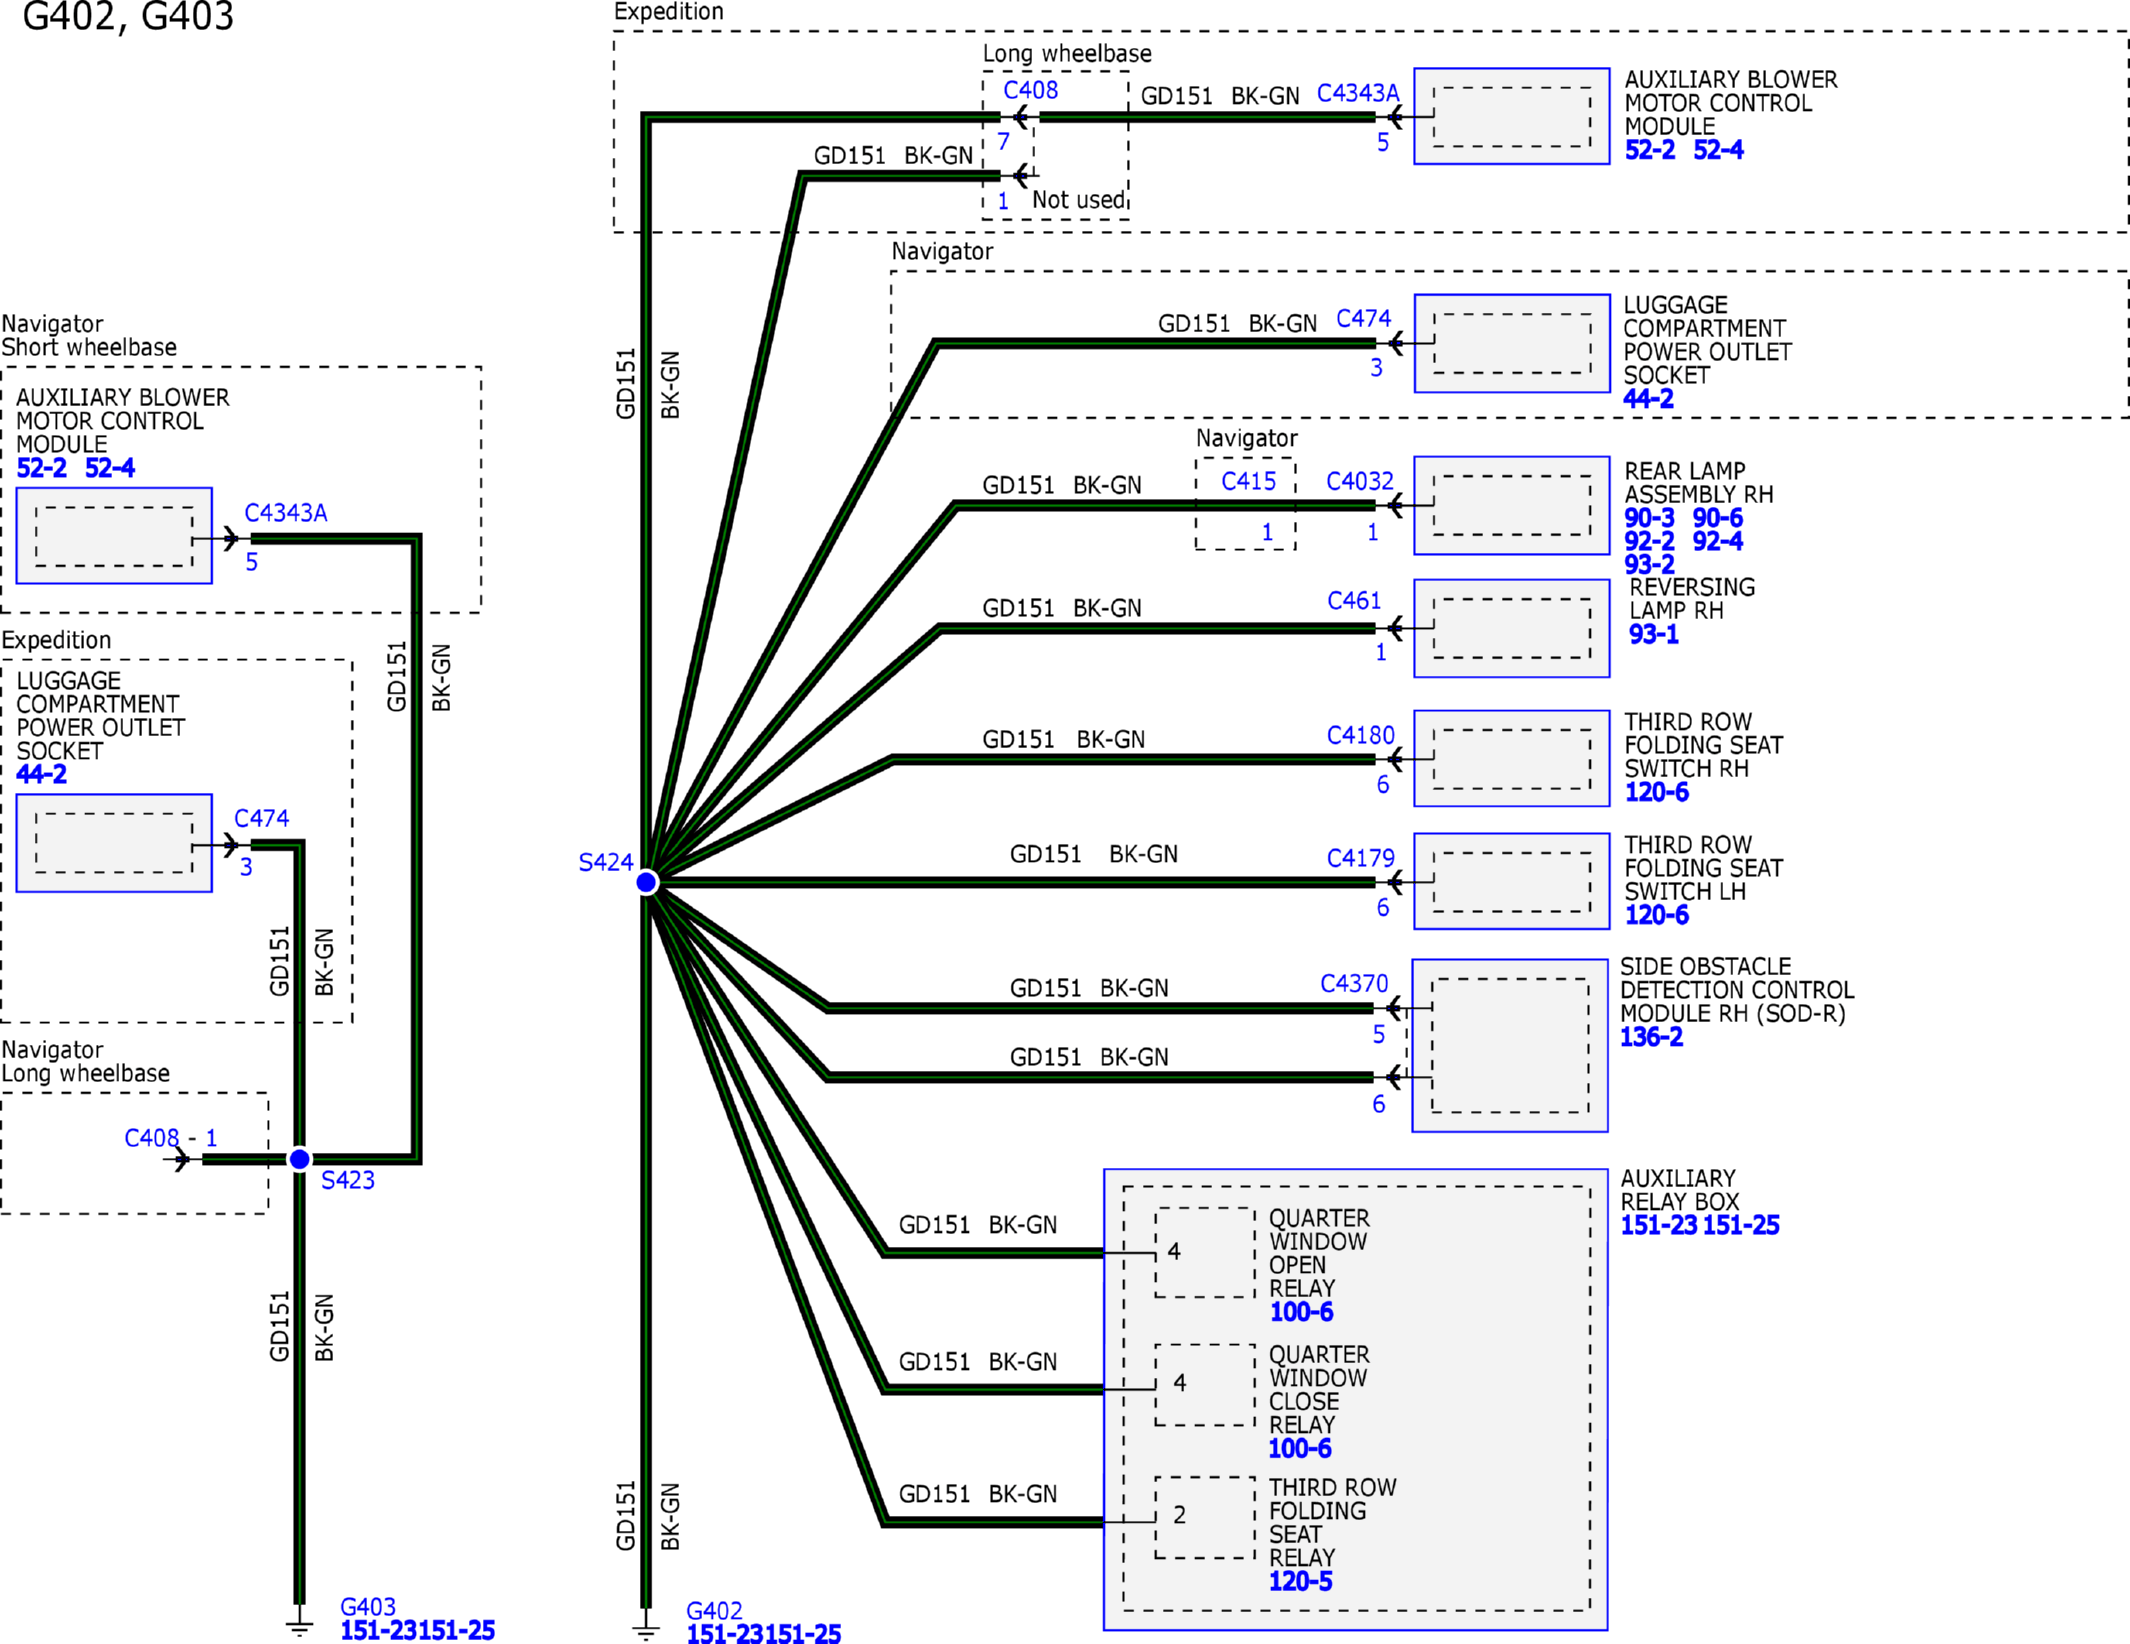Image resolution: width=2130 pixels, height=1644 pixels.
Task: Click the 'Navigator Long wheelbase' heading
Action: click(86, 1061)
